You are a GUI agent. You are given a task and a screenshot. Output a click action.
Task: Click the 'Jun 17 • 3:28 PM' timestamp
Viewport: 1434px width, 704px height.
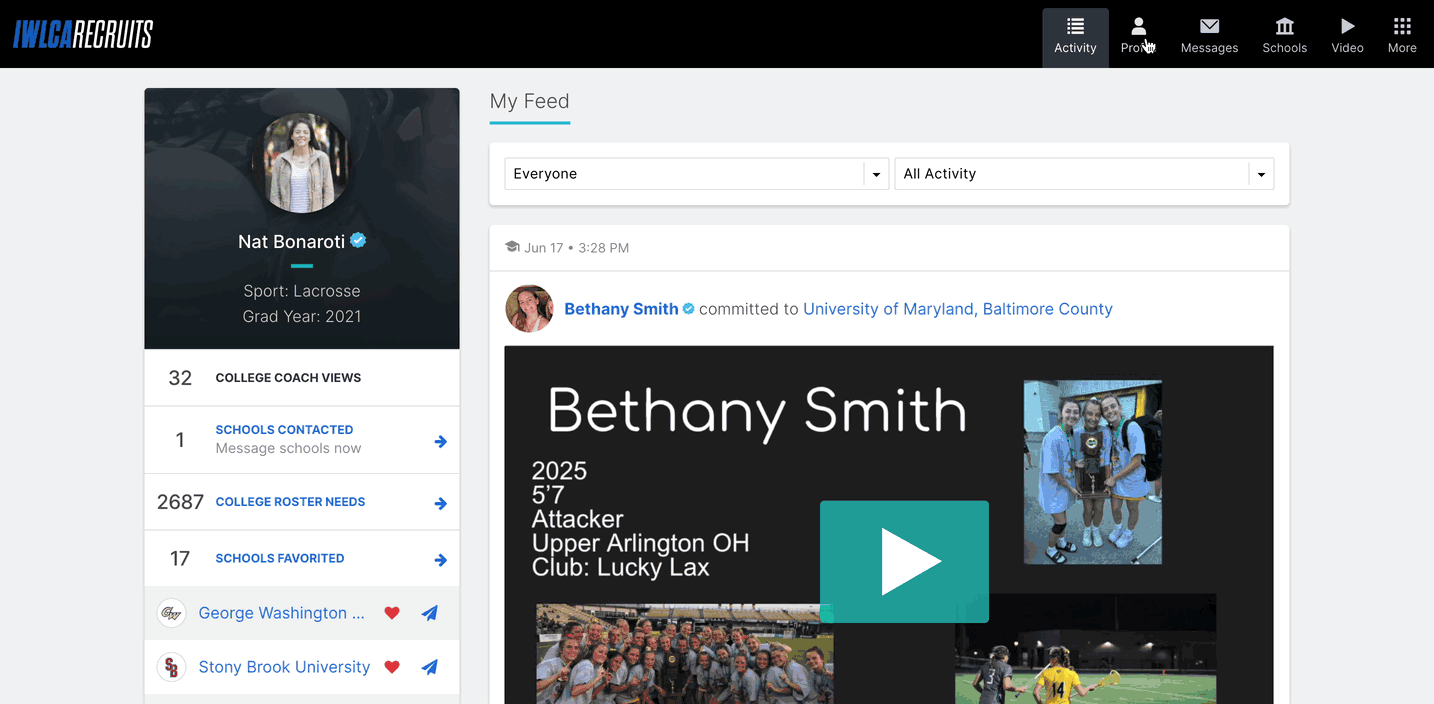coord(577,248)
